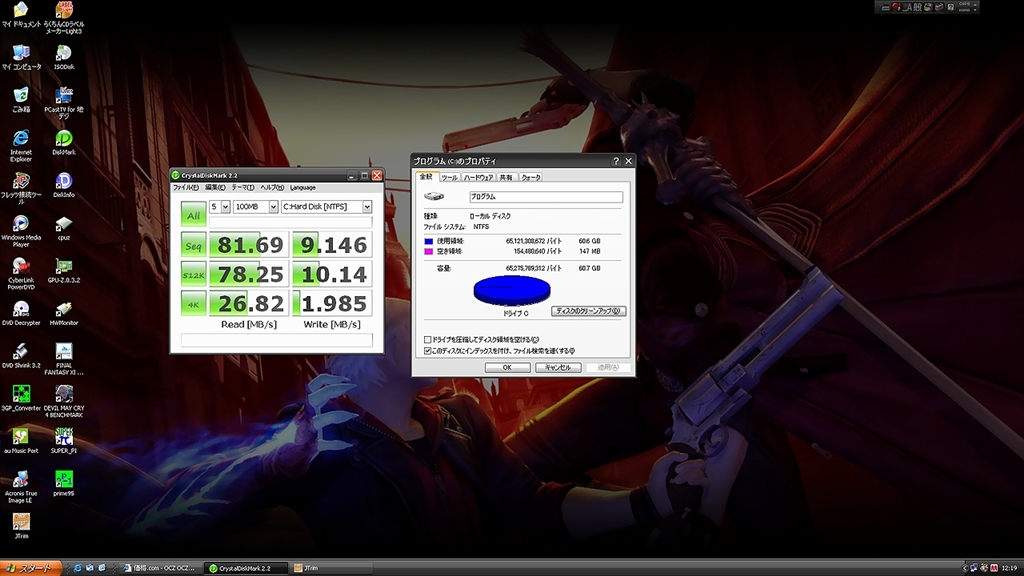
Task: Launch cpuz desktop shortcut
Action: pyautogui.click(x=64, y=229)
